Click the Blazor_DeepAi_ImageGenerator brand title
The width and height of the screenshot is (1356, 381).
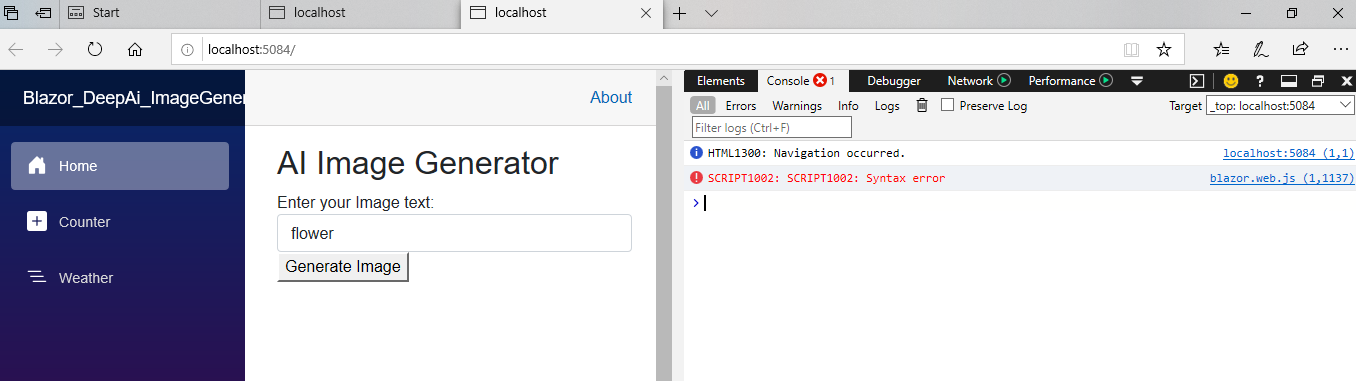click(134, 97)
